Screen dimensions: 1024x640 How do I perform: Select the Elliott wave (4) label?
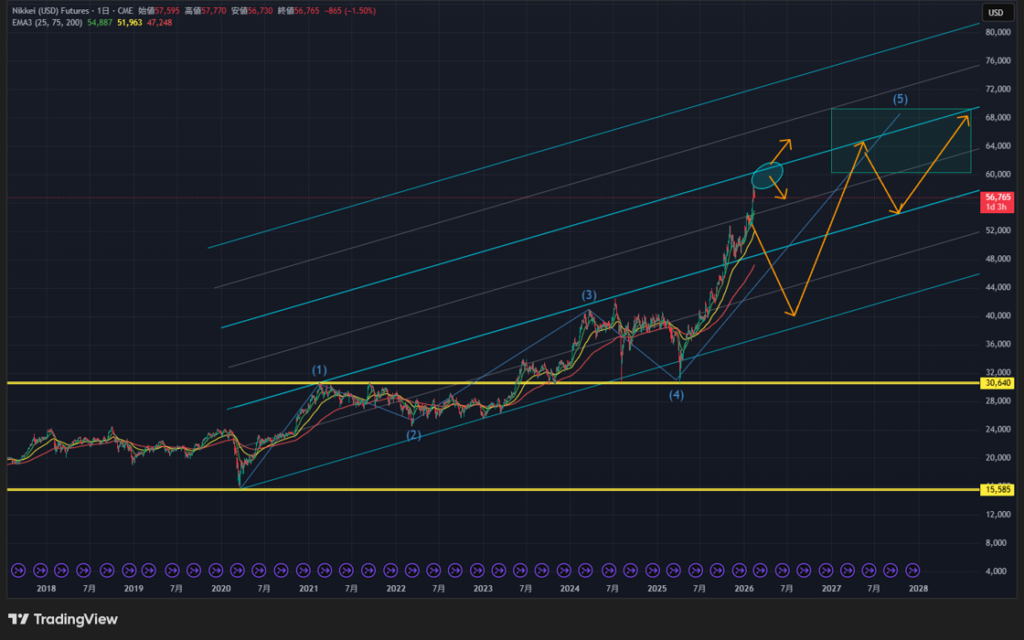pos(677,396)
